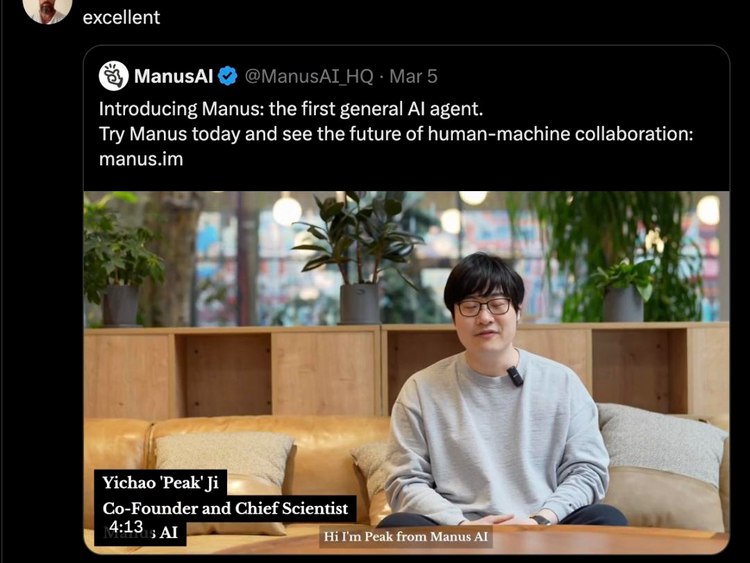
Task: Open the Mar 5 timestamp
Action: click(x=413, y=77)
